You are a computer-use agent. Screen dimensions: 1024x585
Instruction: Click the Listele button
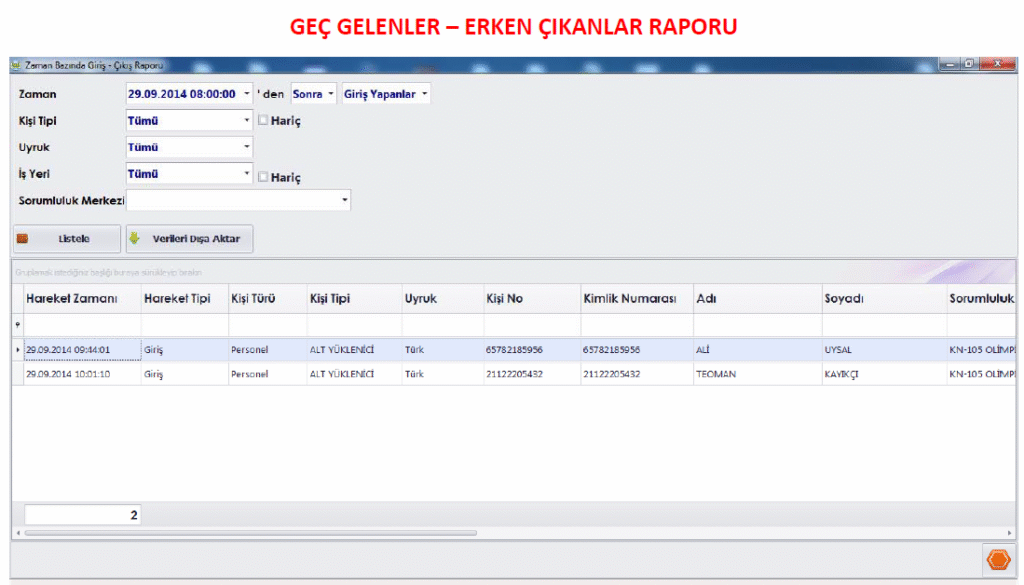click(x=65, y=239)
